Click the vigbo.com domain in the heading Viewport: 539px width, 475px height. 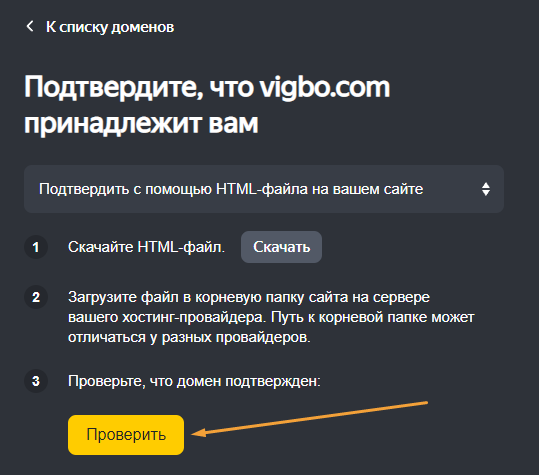click(324, 88)
